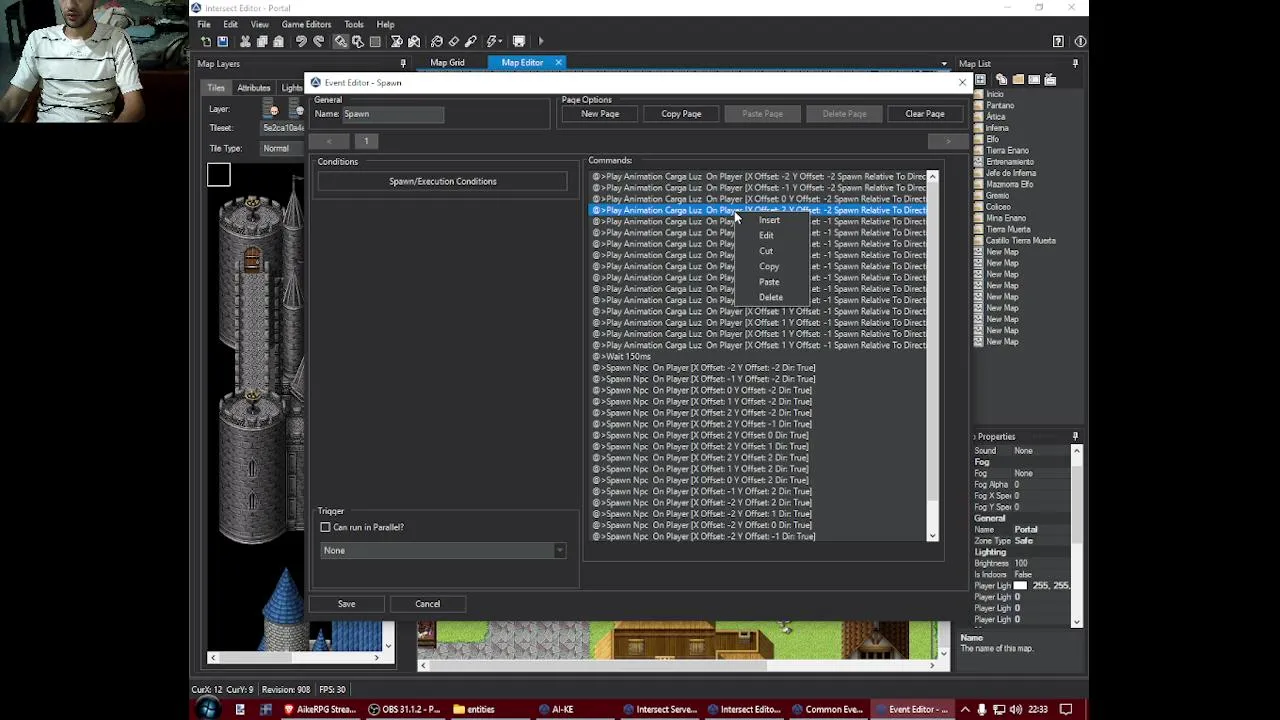Viewport: 1280px width, 720px height.
Task: Open the Game Editors menu
Action: [306, 24]
